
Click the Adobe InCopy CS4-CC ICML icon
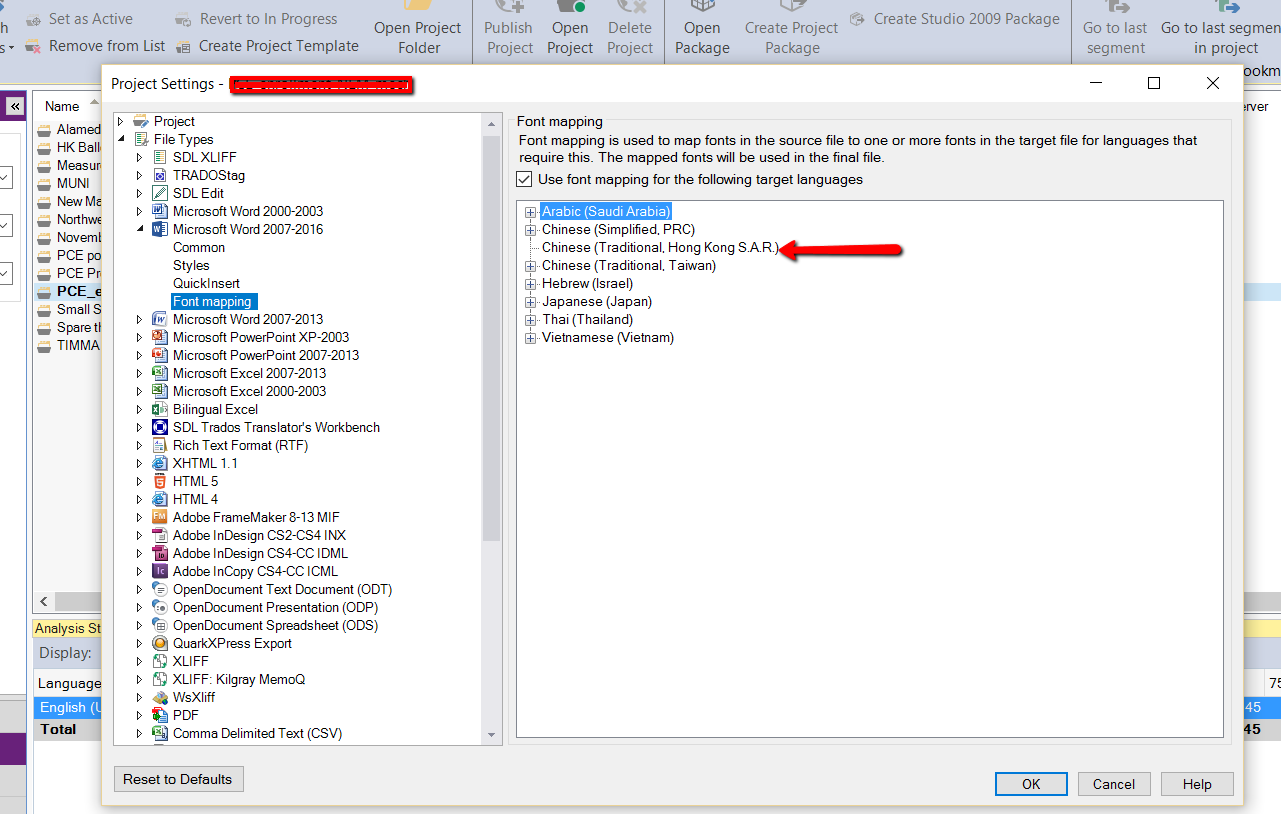tap(159, 571)
